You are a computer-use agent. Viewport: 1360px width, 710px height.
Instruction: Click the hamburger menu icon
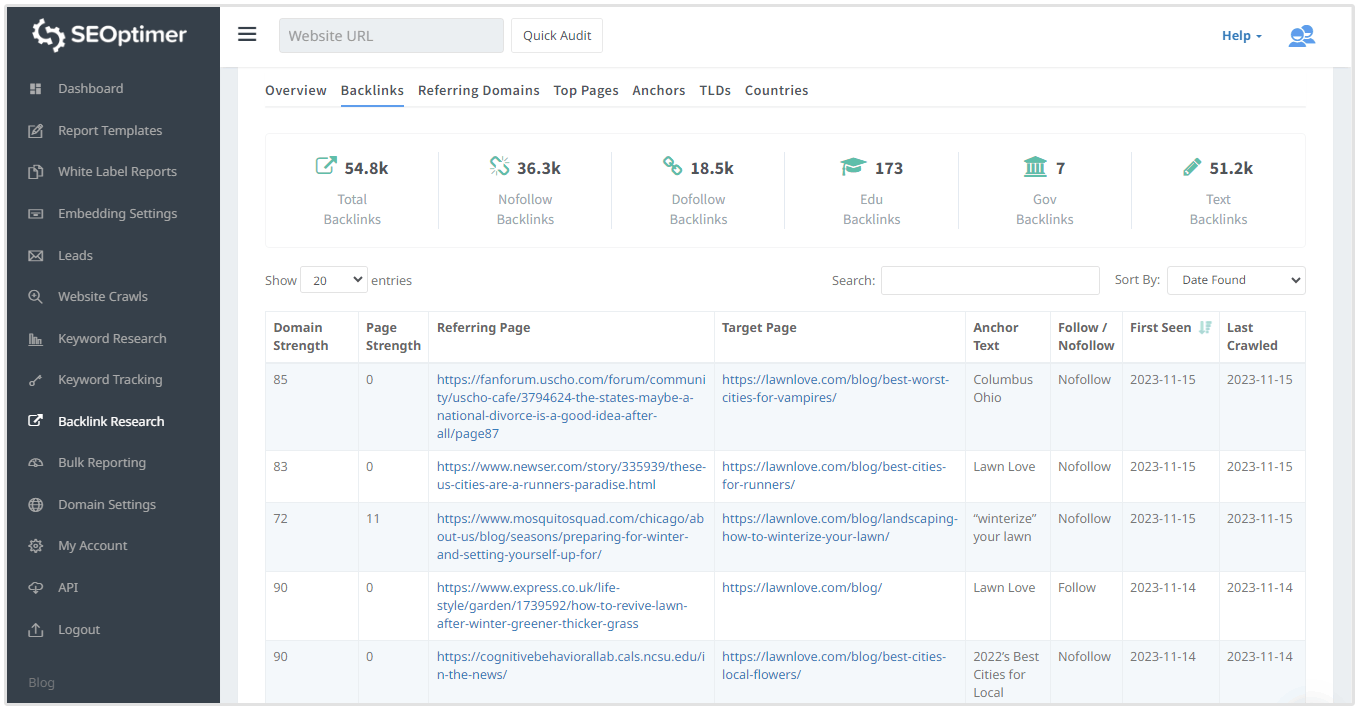tap(247, 35)
